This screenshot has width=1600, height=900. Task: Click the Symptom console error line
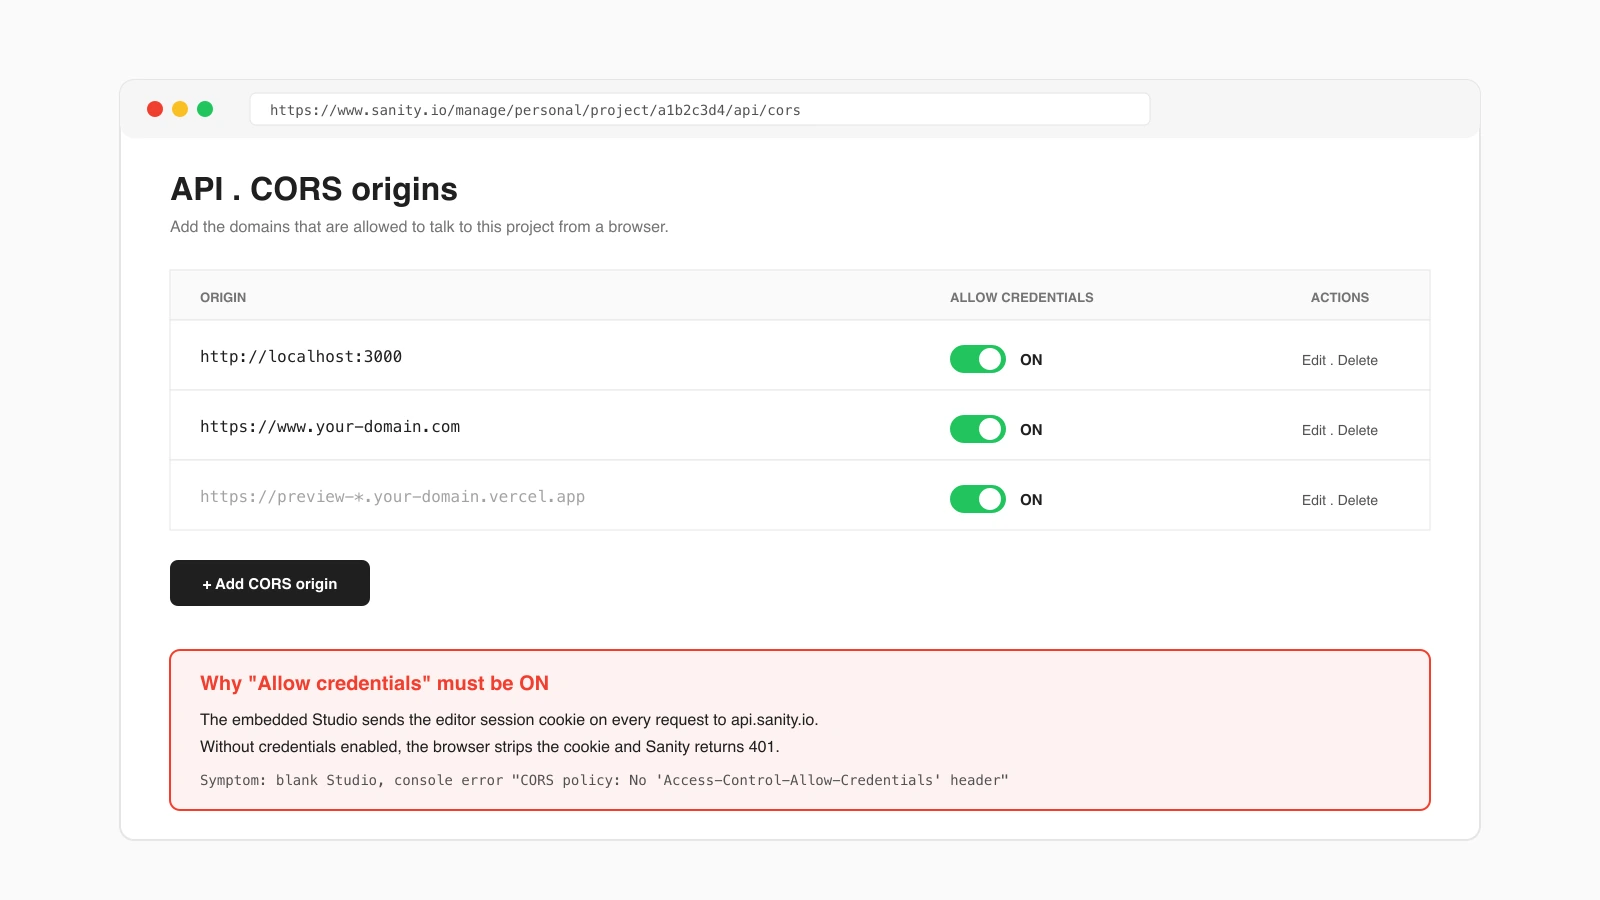(x=604, y=780)
